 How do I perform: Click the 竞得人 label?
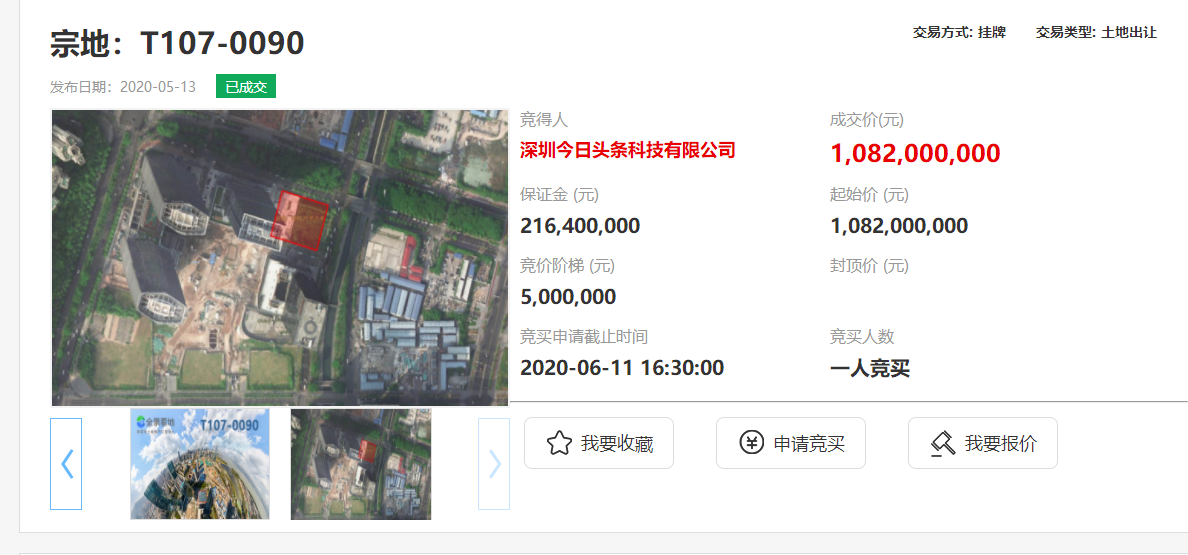pos(544,120)
